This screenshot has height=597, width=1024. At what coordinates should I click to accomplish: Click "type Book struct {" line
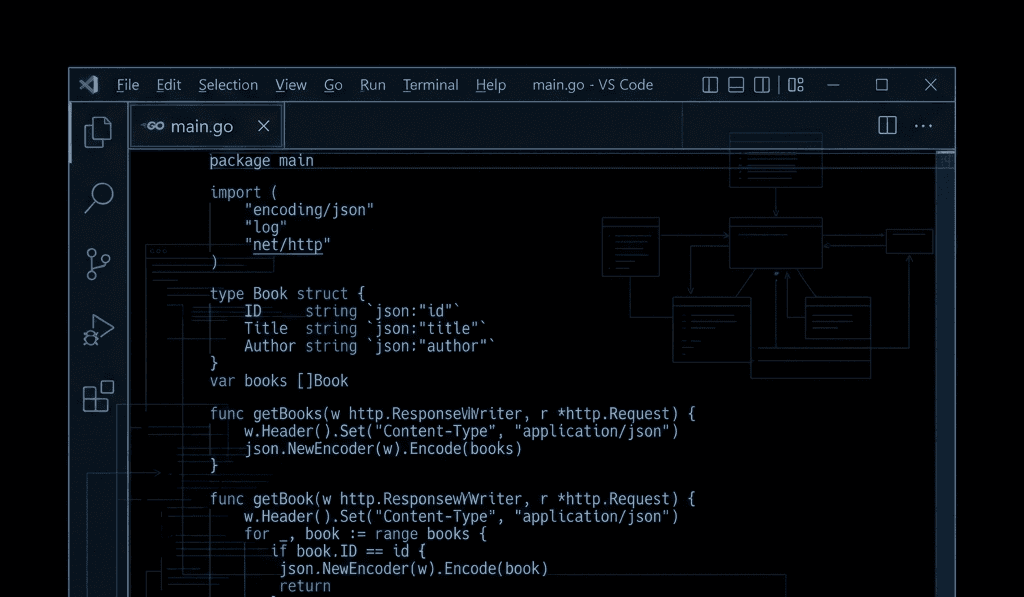(287, 294)
